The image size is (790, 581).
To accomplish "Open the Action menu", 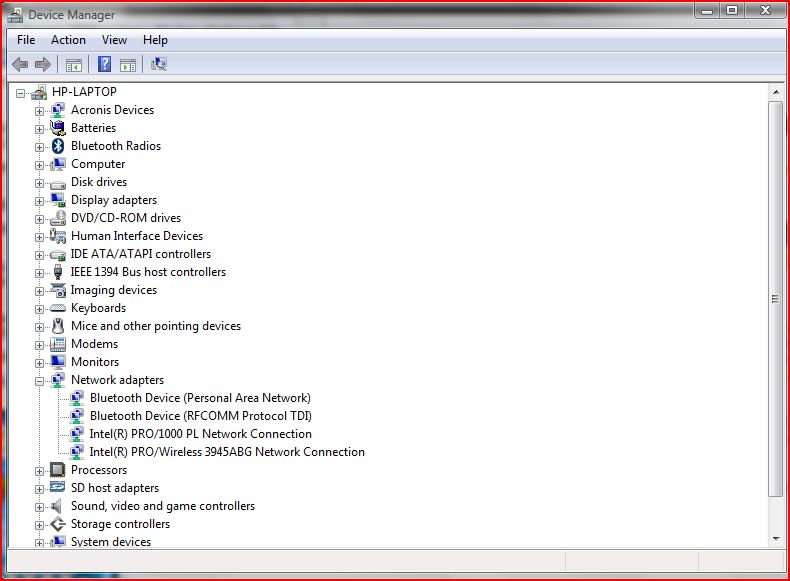I will (x=68, y=40).
